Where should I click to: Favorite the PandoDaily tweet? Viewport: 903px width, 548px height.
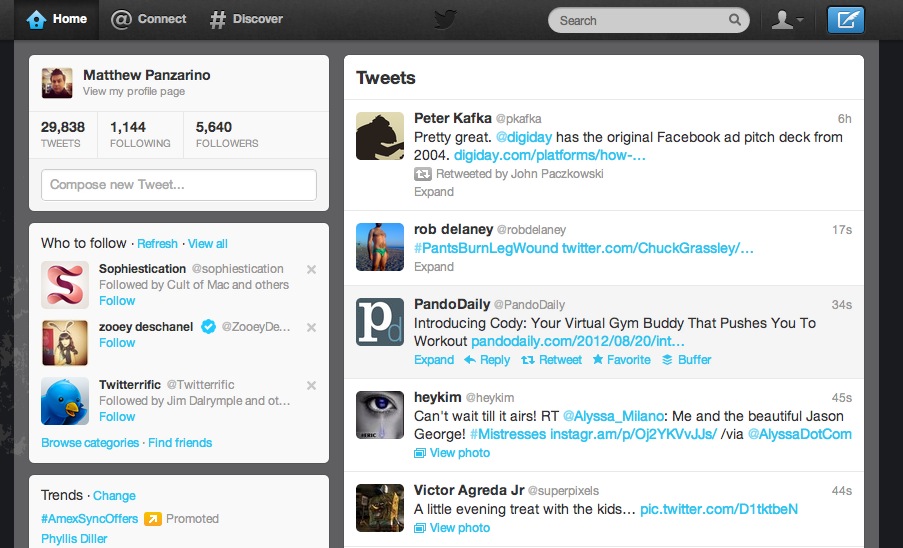621,360
